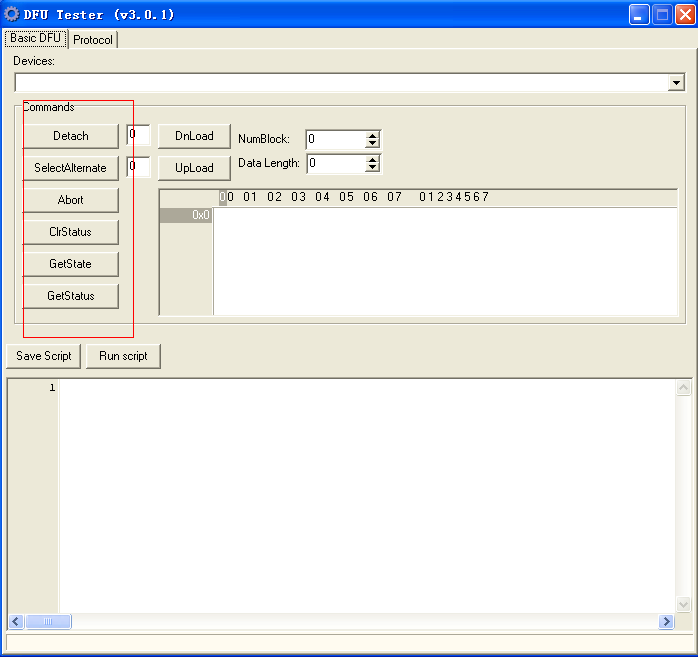This screenshot has width=698, height=657.
Task: Click the SelectAlternate button
Action: (x=71, y=168)
